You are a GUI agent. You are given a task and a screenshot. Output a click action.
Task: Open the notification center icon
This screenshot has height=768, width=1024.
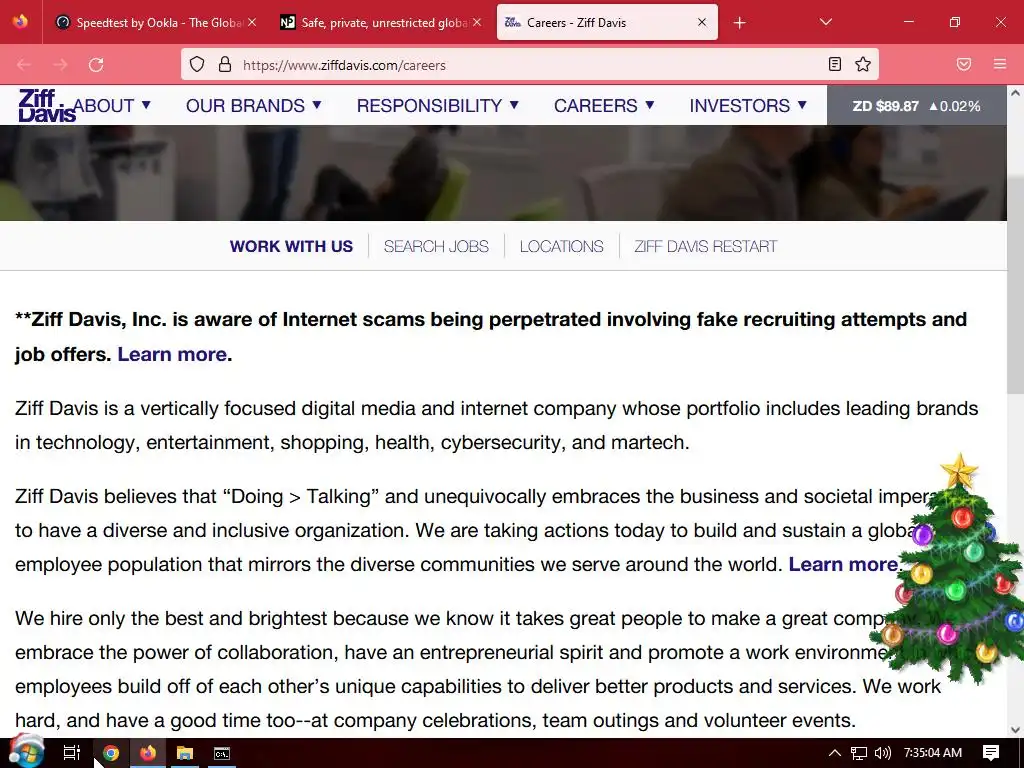pyautogui.click(x=991, y=753)
